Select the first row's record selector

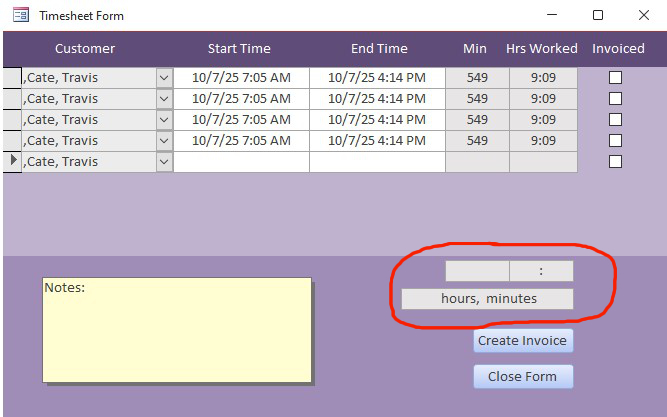tap(12, 78)
